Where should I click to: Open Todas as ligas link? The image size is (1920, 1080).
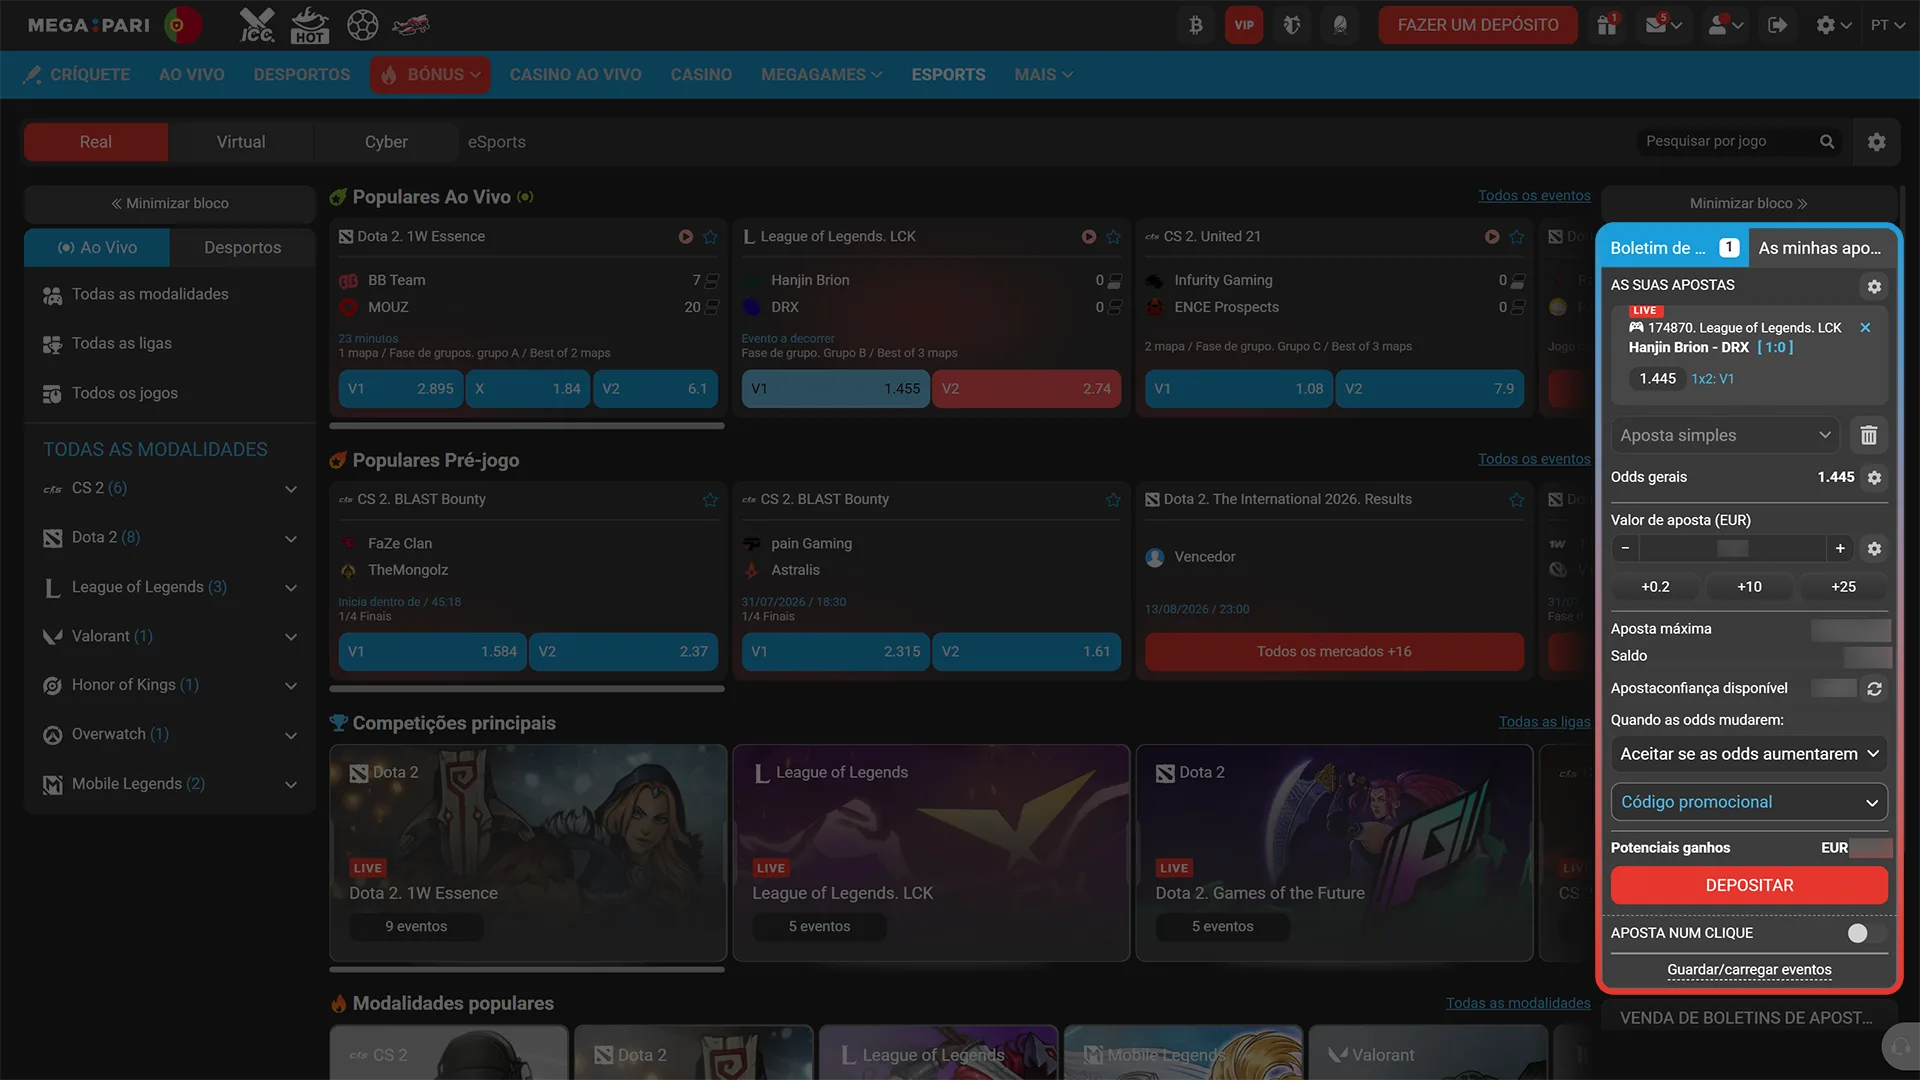point(1544,722)
